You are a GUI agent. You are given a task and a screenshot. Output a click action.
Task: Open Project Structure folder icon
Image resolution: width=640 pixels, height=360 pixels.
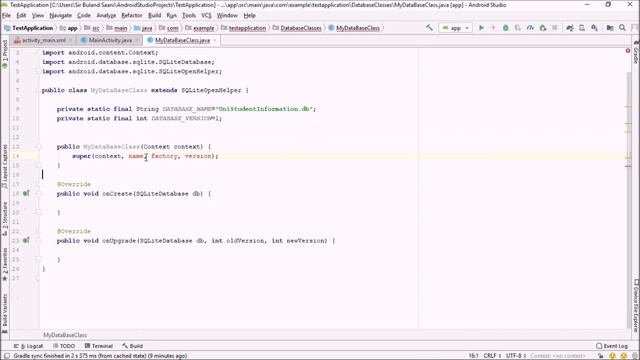tap(610, 28)
